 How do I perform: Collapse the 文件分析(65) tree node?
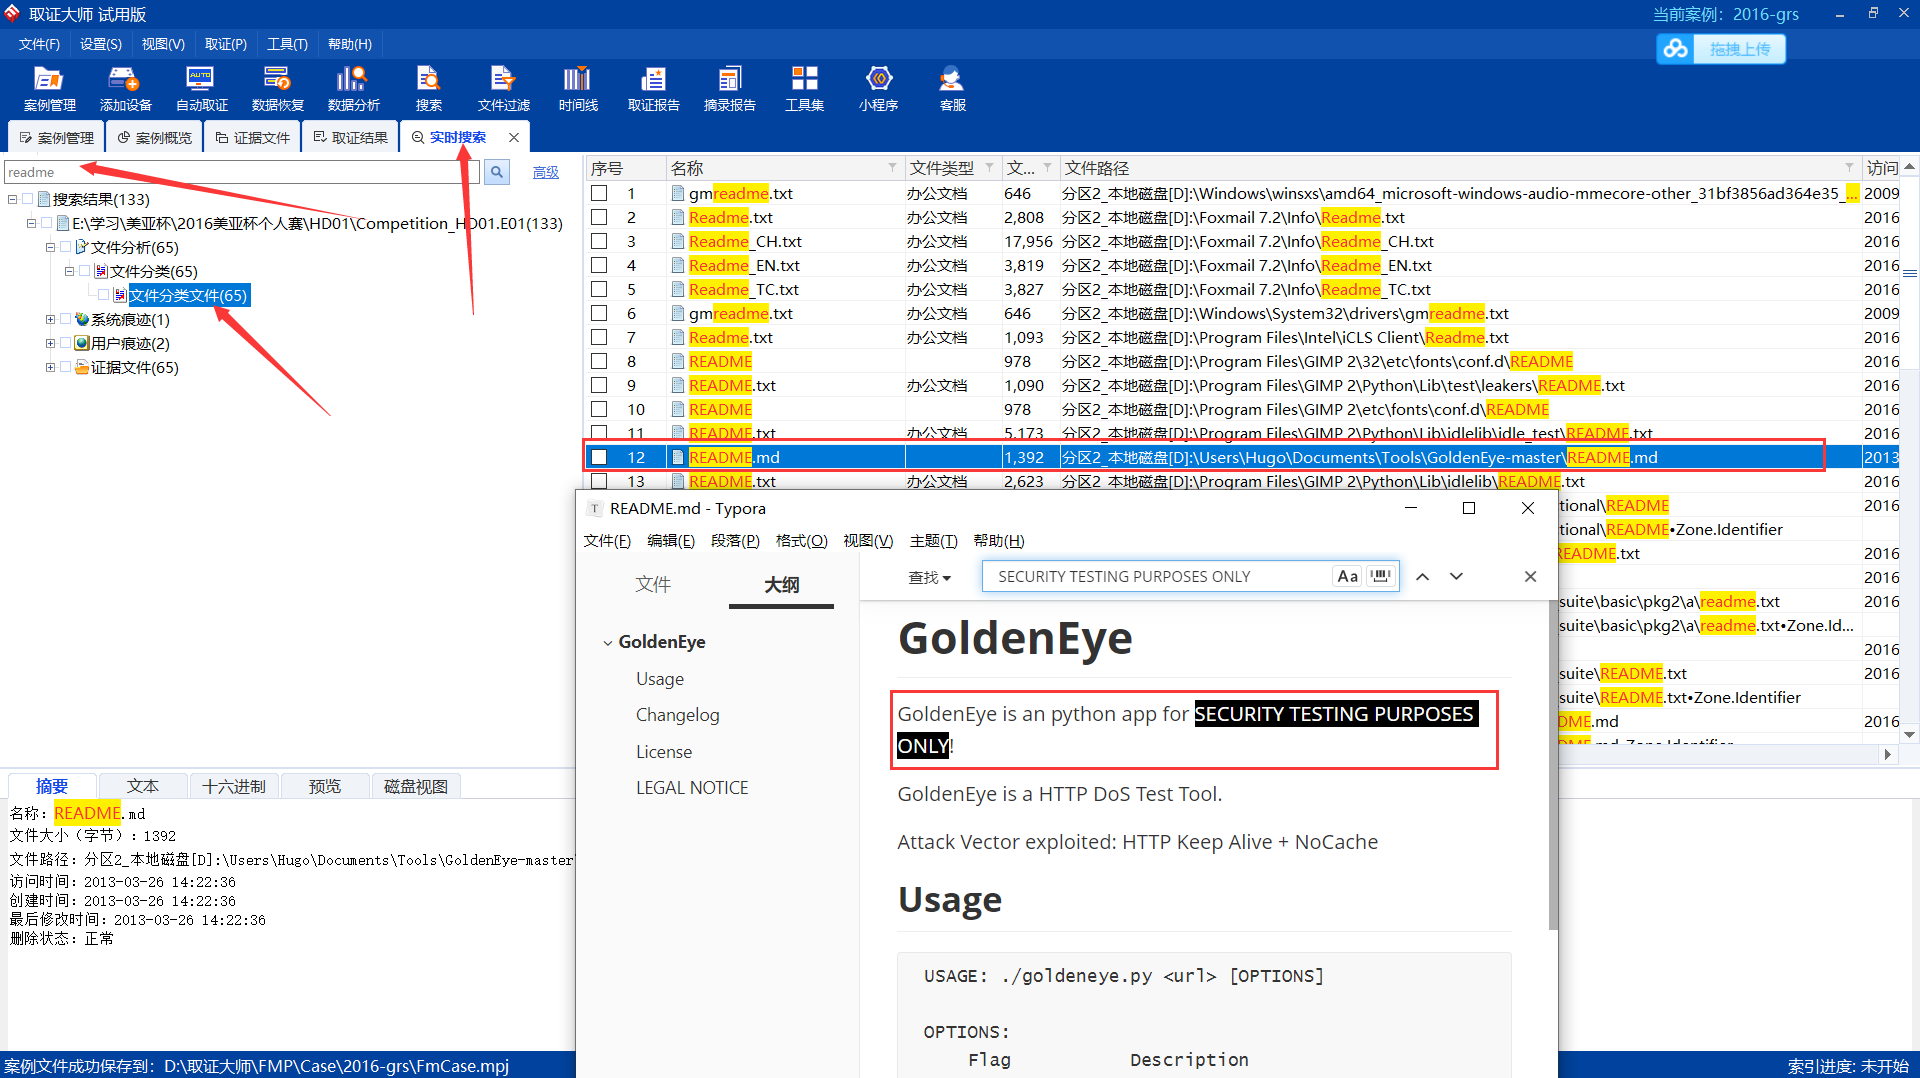[50, 247]
